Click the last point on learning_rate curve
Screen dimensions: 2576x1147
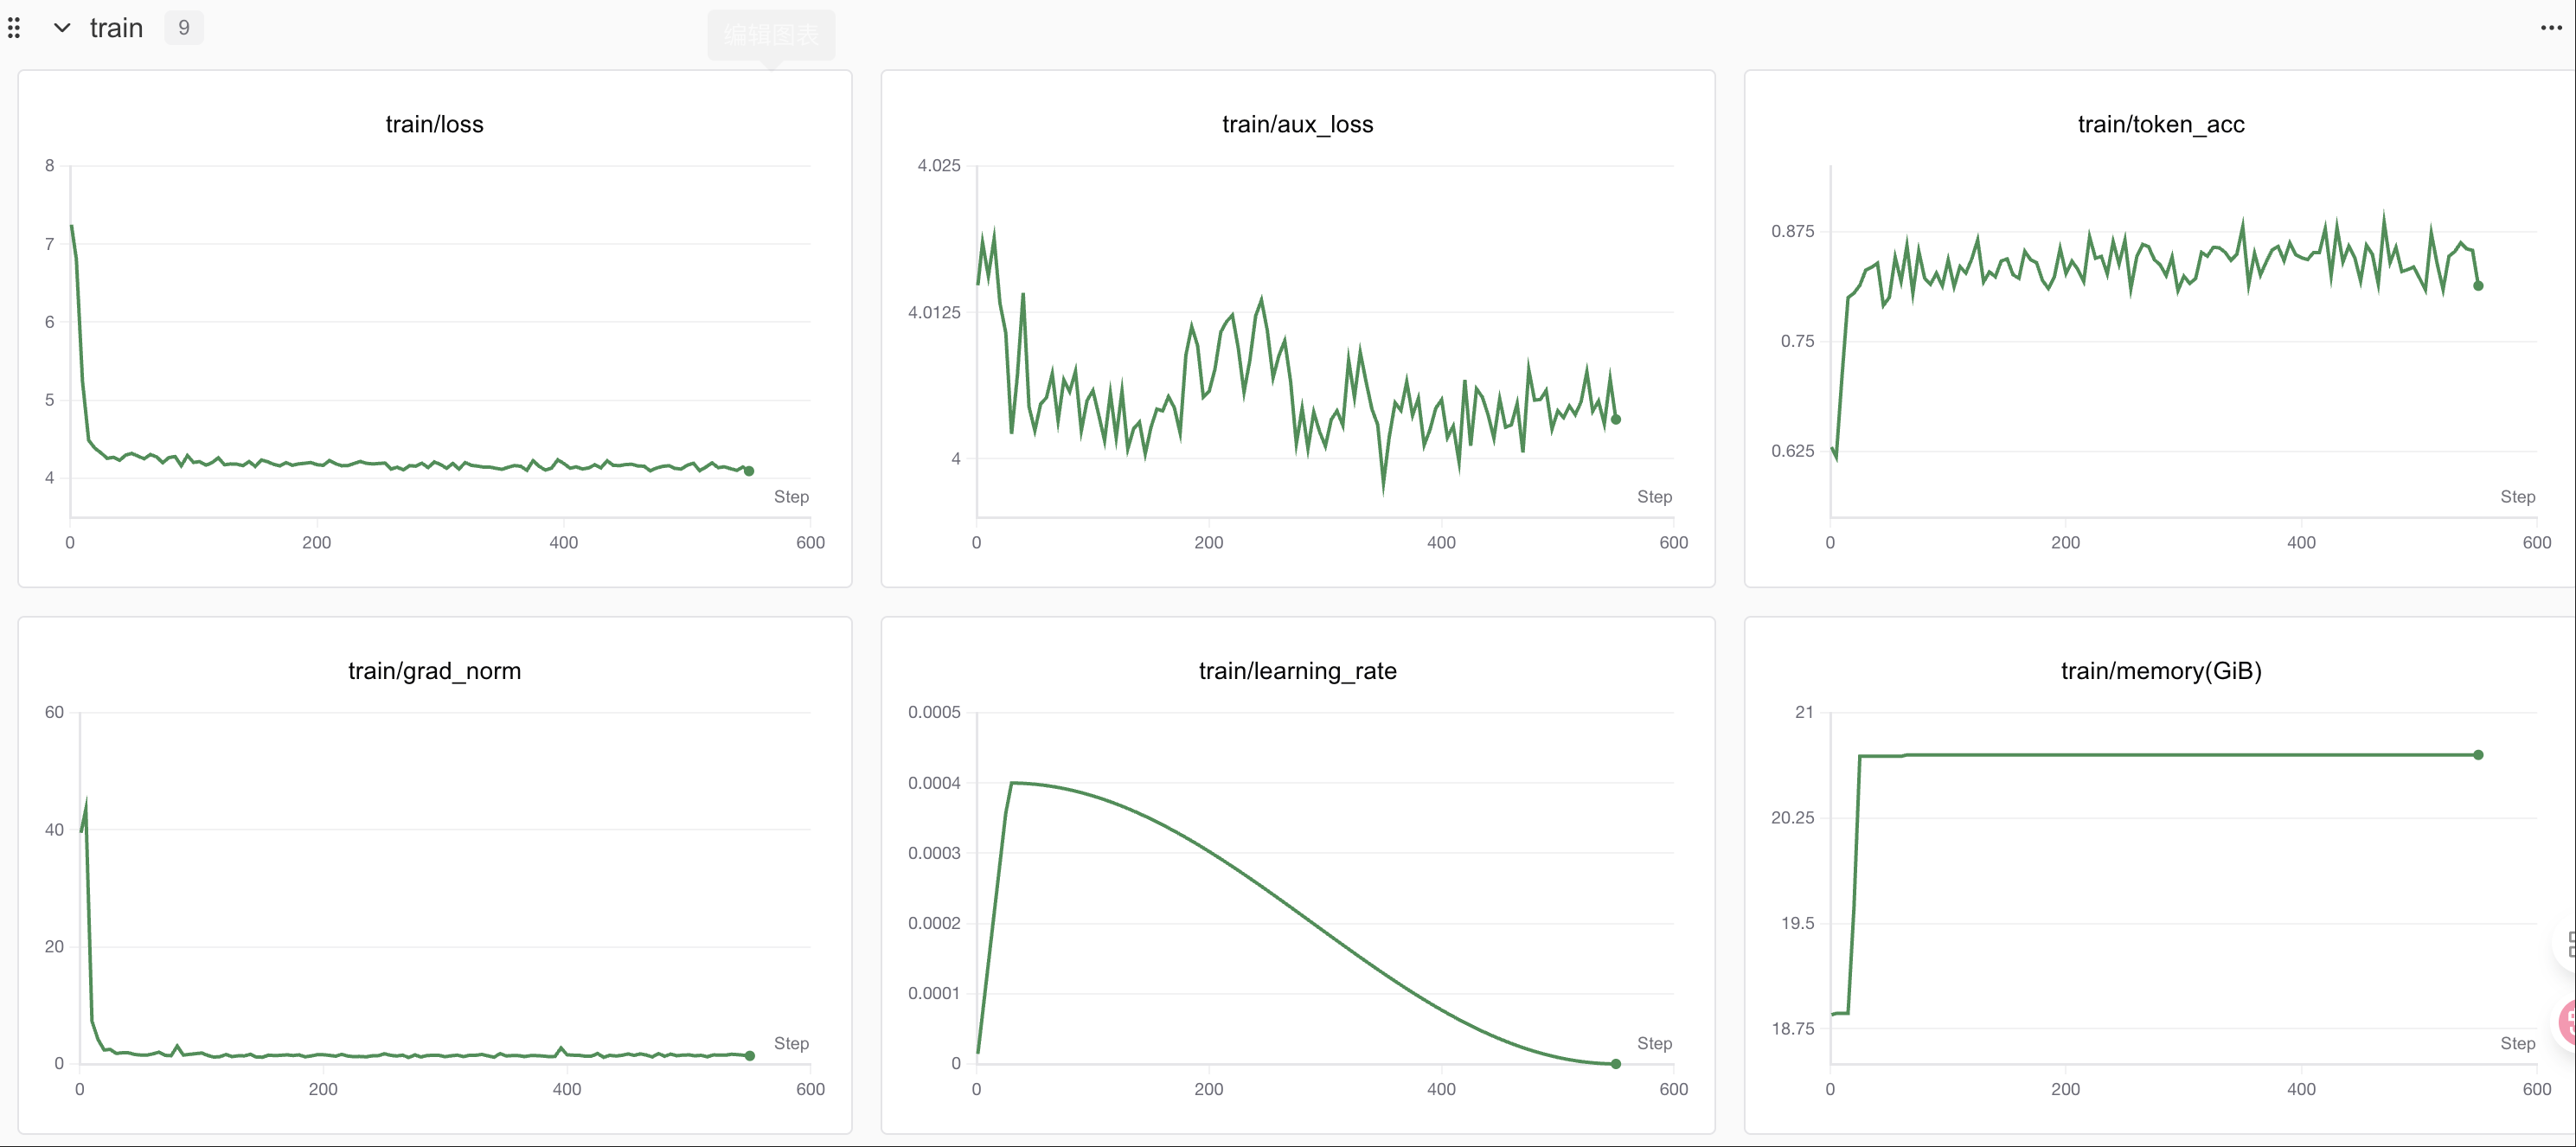(x=1615, y=1064)
